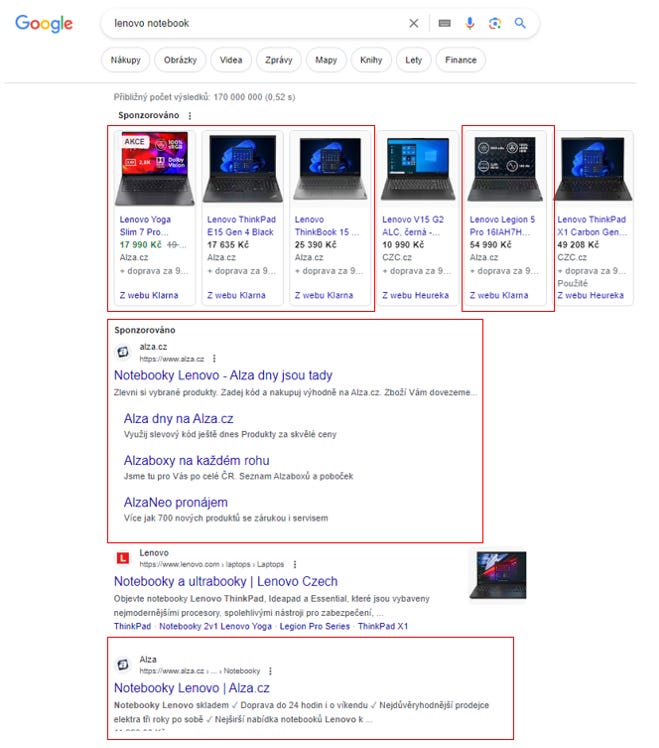This screenshot has height=748, width=659.
Task: Open Notebooky Lenovo - Alza dny jsou tady ad
Action: [223, 375]
